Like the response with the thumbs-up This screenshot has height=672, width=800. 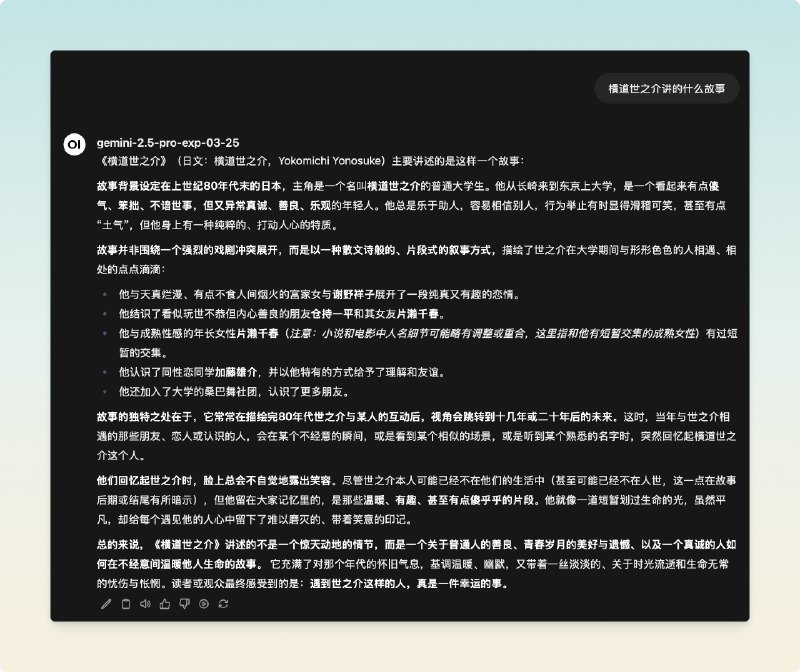click(x=164, y=604)
